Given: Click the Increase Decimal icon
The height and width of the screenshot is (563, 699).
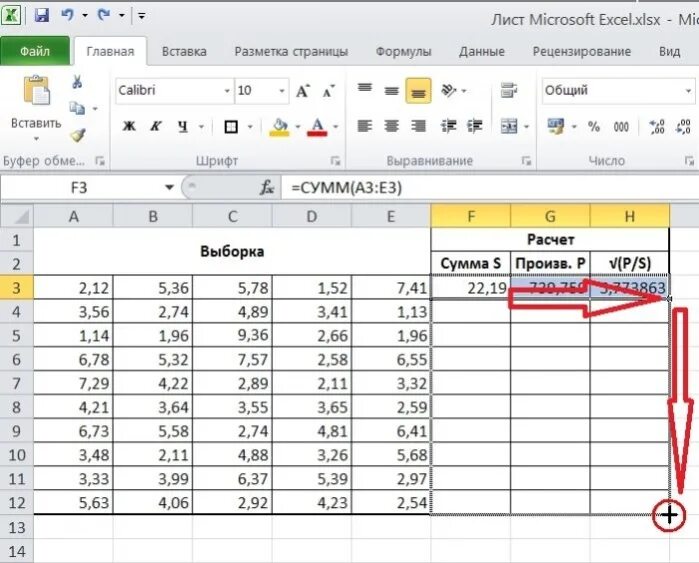Looking at the screenshot, I should pyautogui.click(x=657, y=127).
